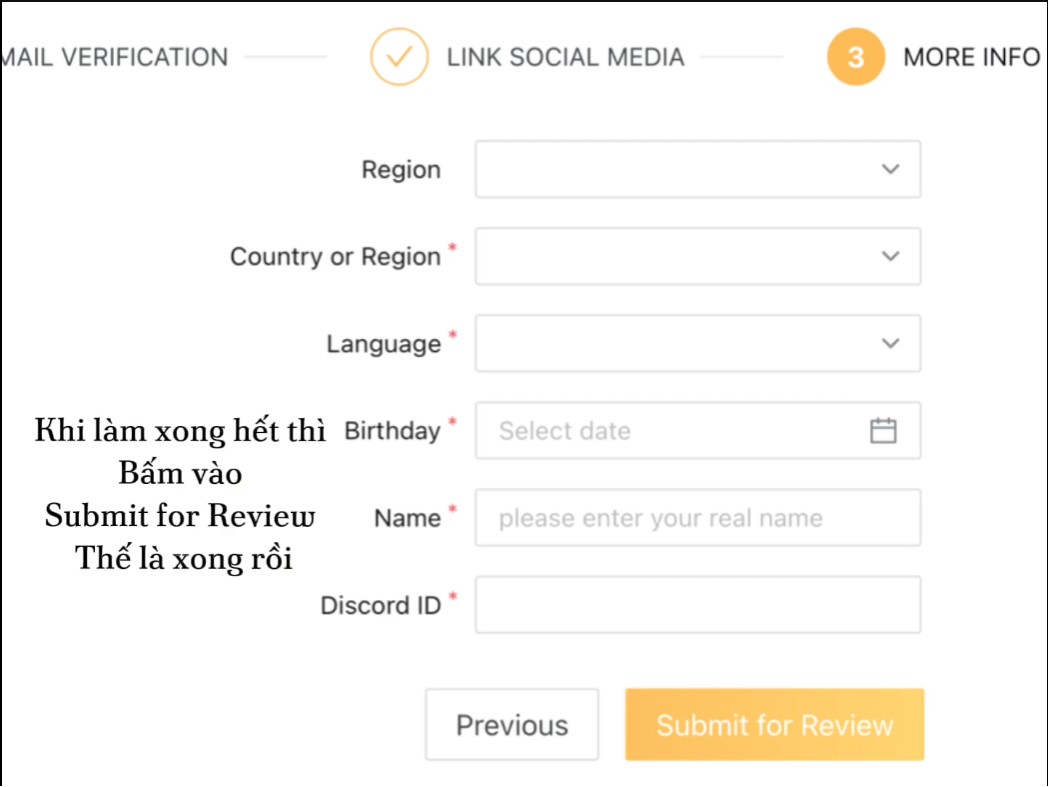Screen dimensions: 1048x787
Task: Click the Birthday field label
Action: [392, 431]
